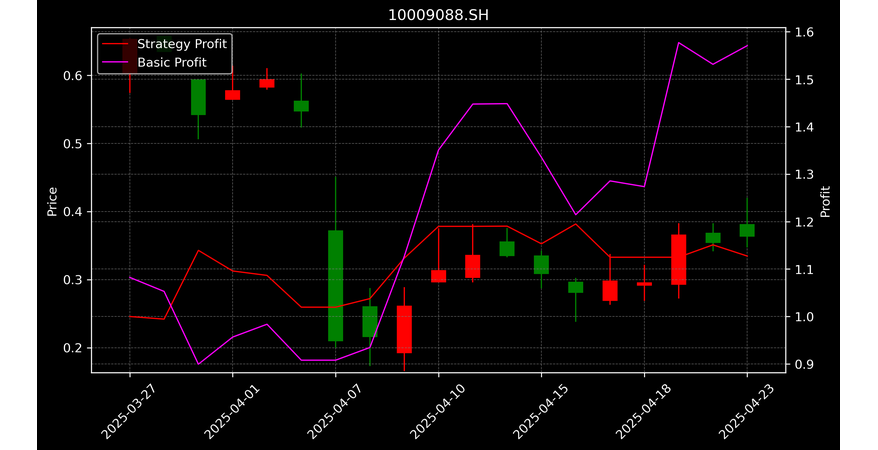Select the Strategy Profit legend label
This screenshot has width=878, height=450.
[x=182, y=44]
